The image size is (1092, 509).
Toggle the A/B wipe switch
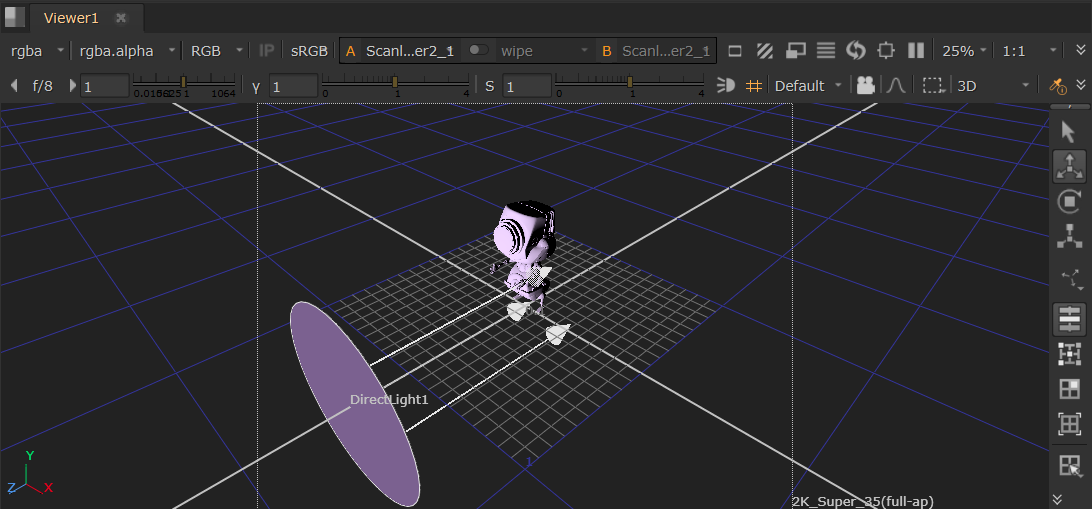click(x=480, y=51)
